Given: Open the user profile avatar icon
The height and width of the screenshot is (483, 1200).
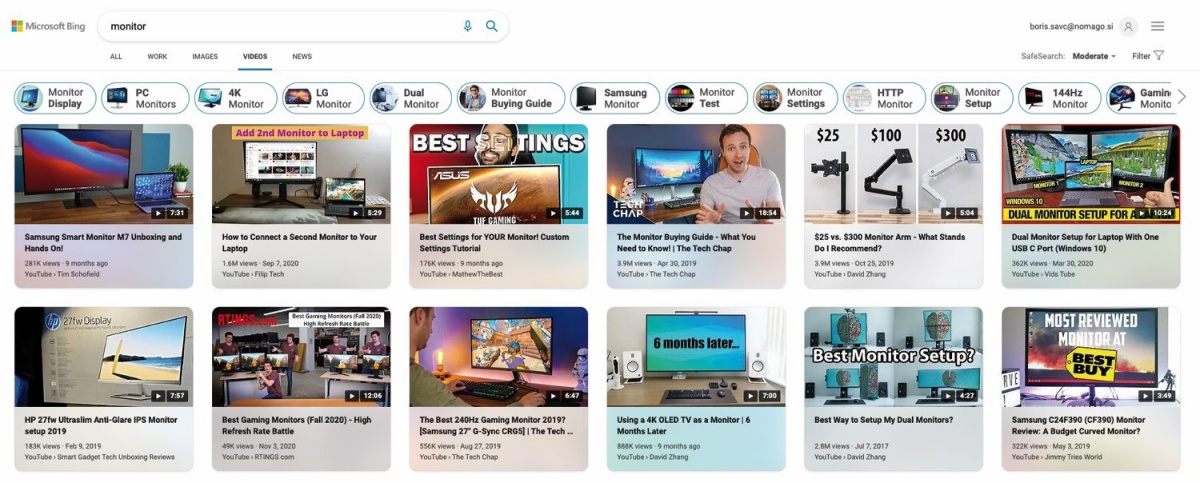Looking at the screenshot, I should tap(1128, 26).
